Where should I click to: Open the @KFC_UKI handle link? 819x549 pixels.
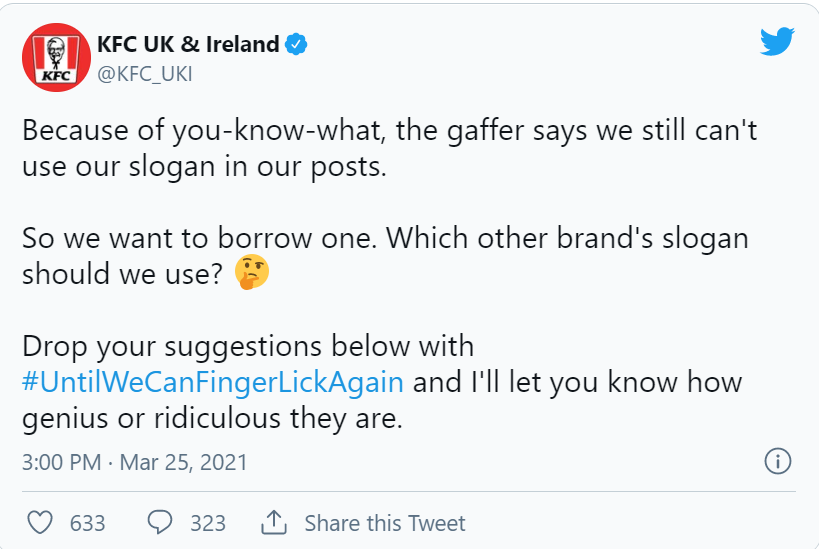145,74
